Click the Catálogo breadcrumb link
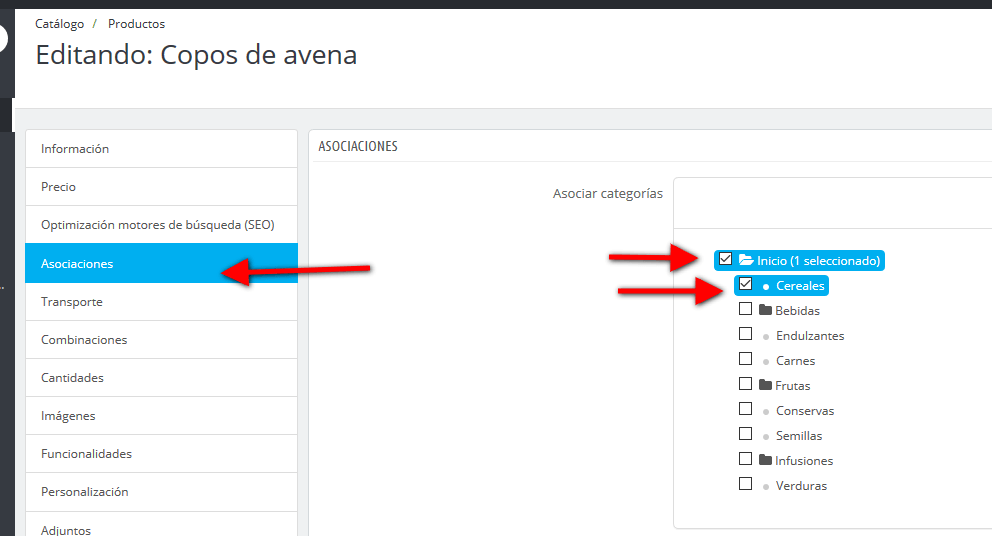Image resolution: width=992 pixels, height=536 pixels. 59,24
